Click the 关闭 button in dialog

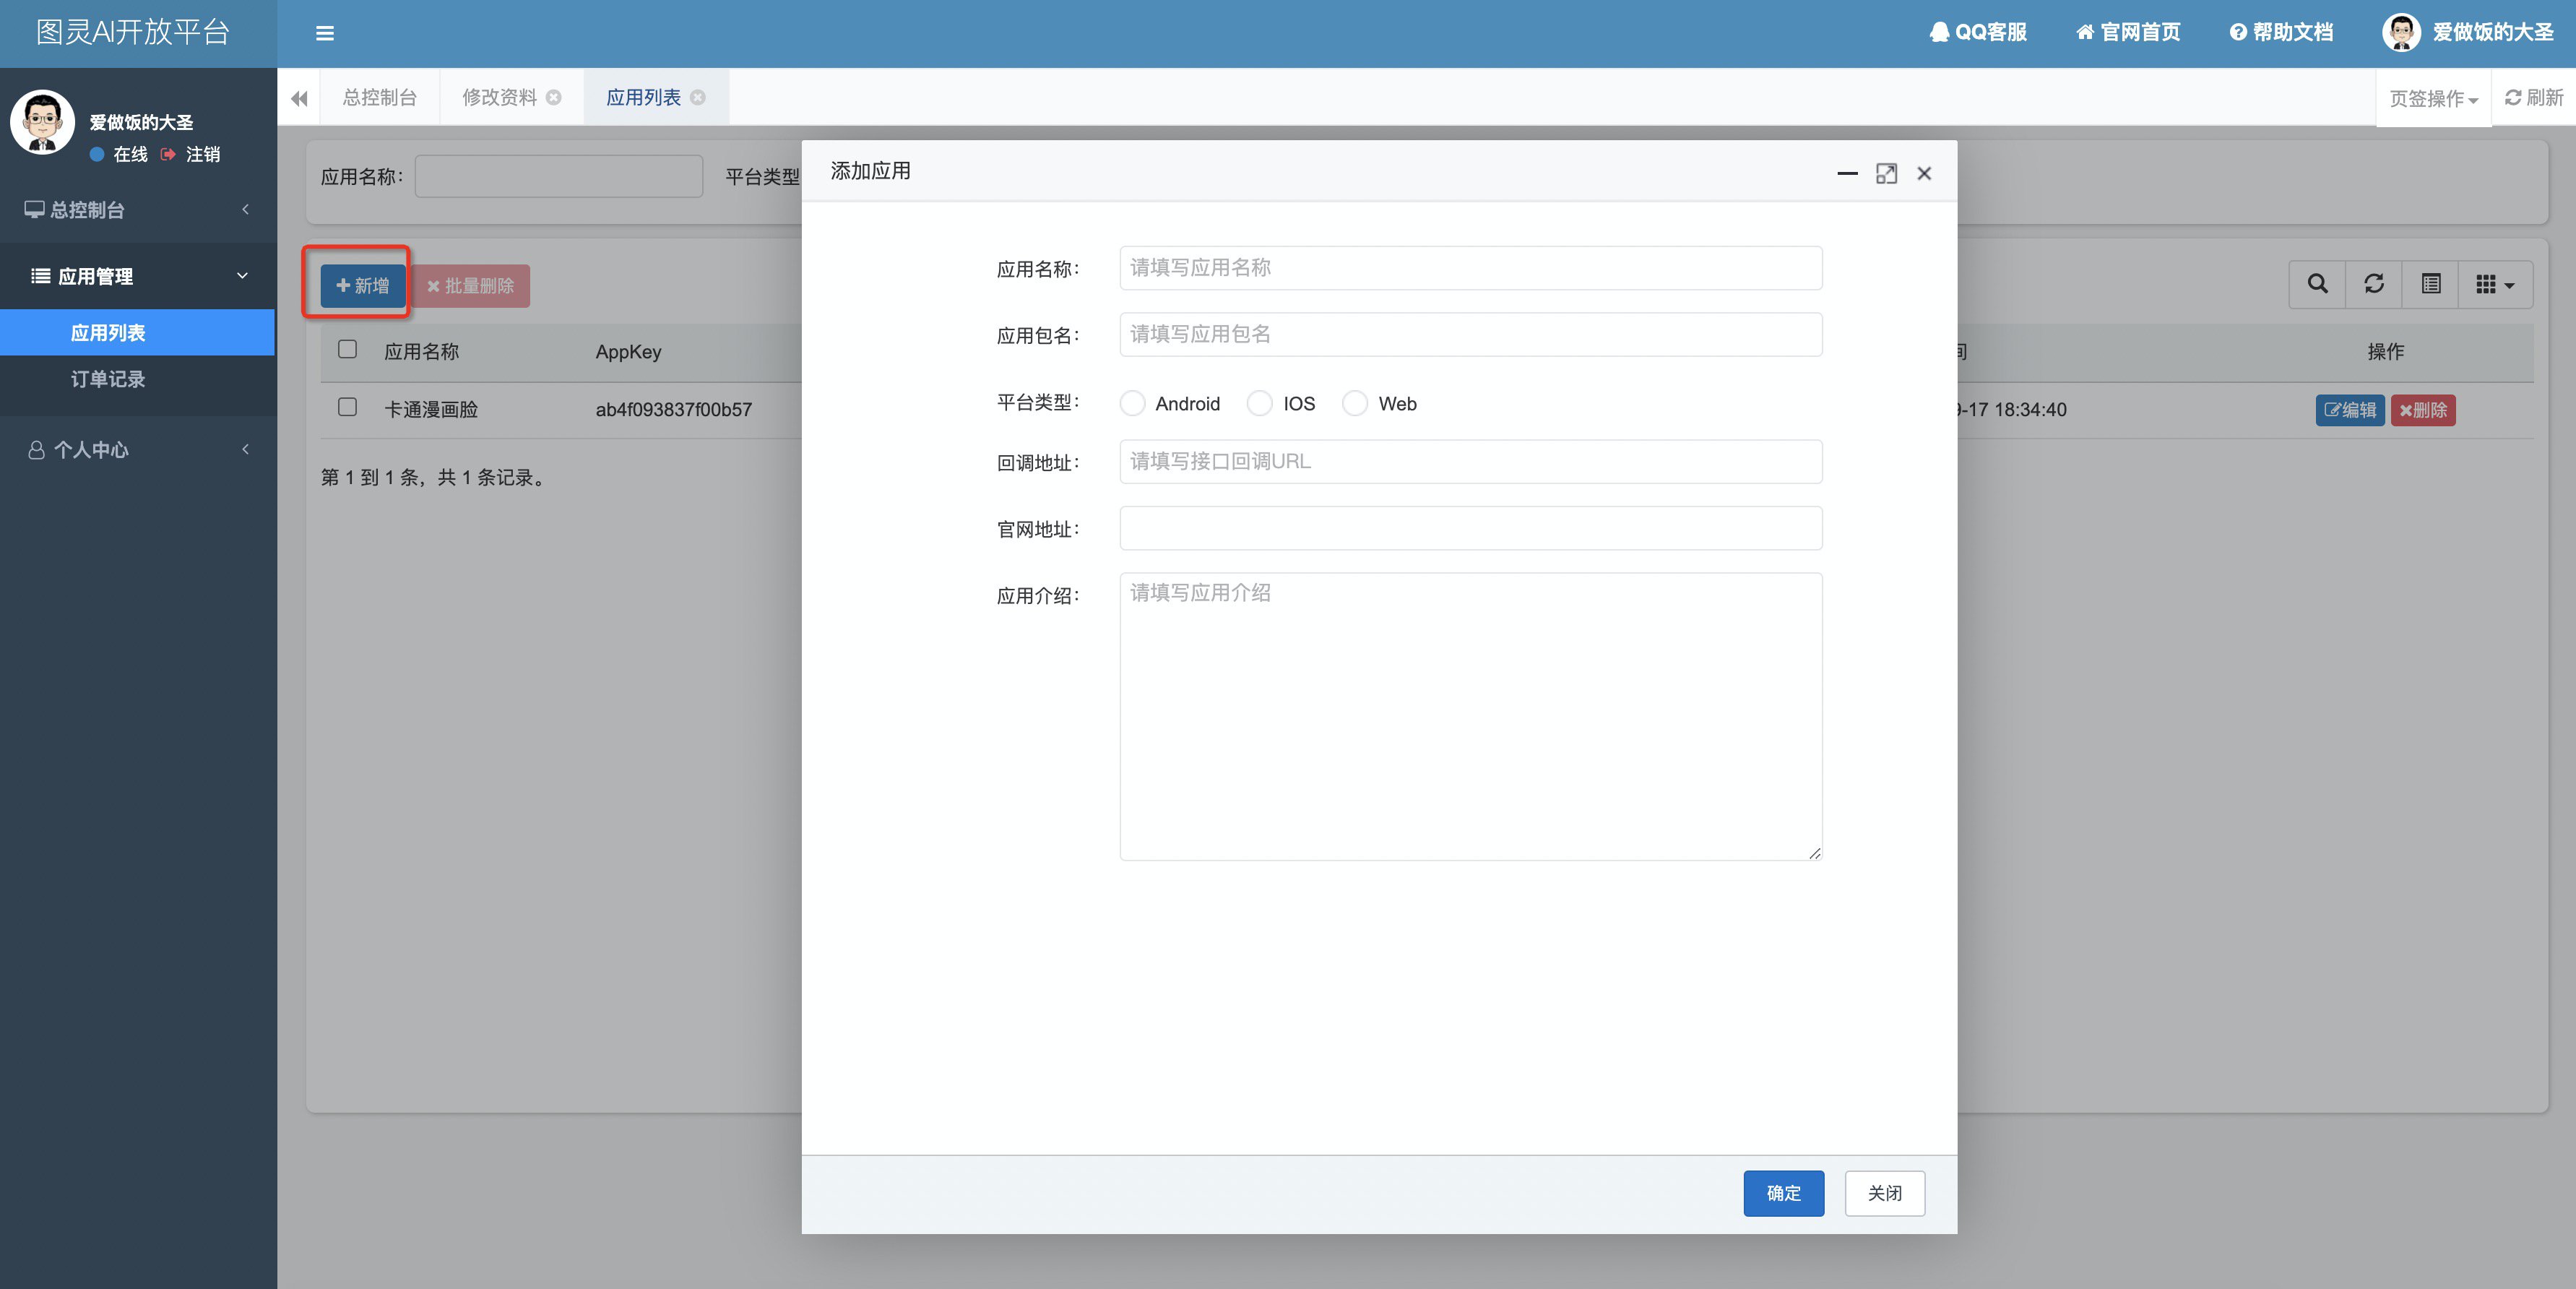click(x=1884, y=1193)
